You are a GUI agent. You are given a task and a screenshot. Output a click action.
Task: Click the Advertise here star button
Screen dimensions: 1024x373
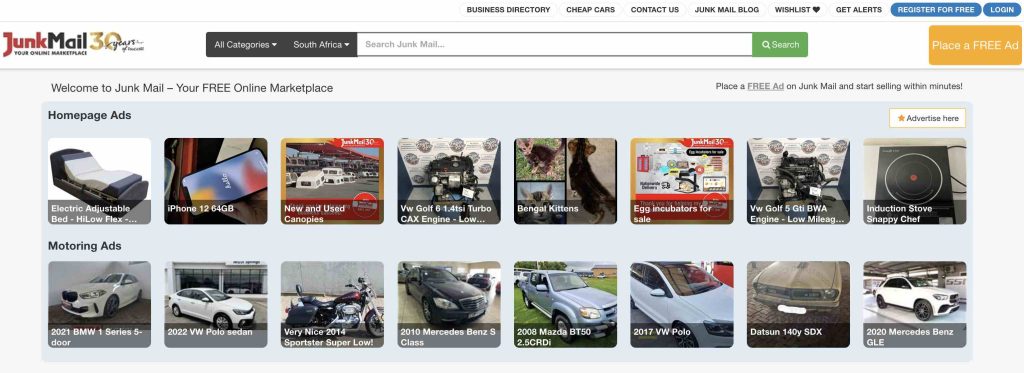[x=927, y=118]
